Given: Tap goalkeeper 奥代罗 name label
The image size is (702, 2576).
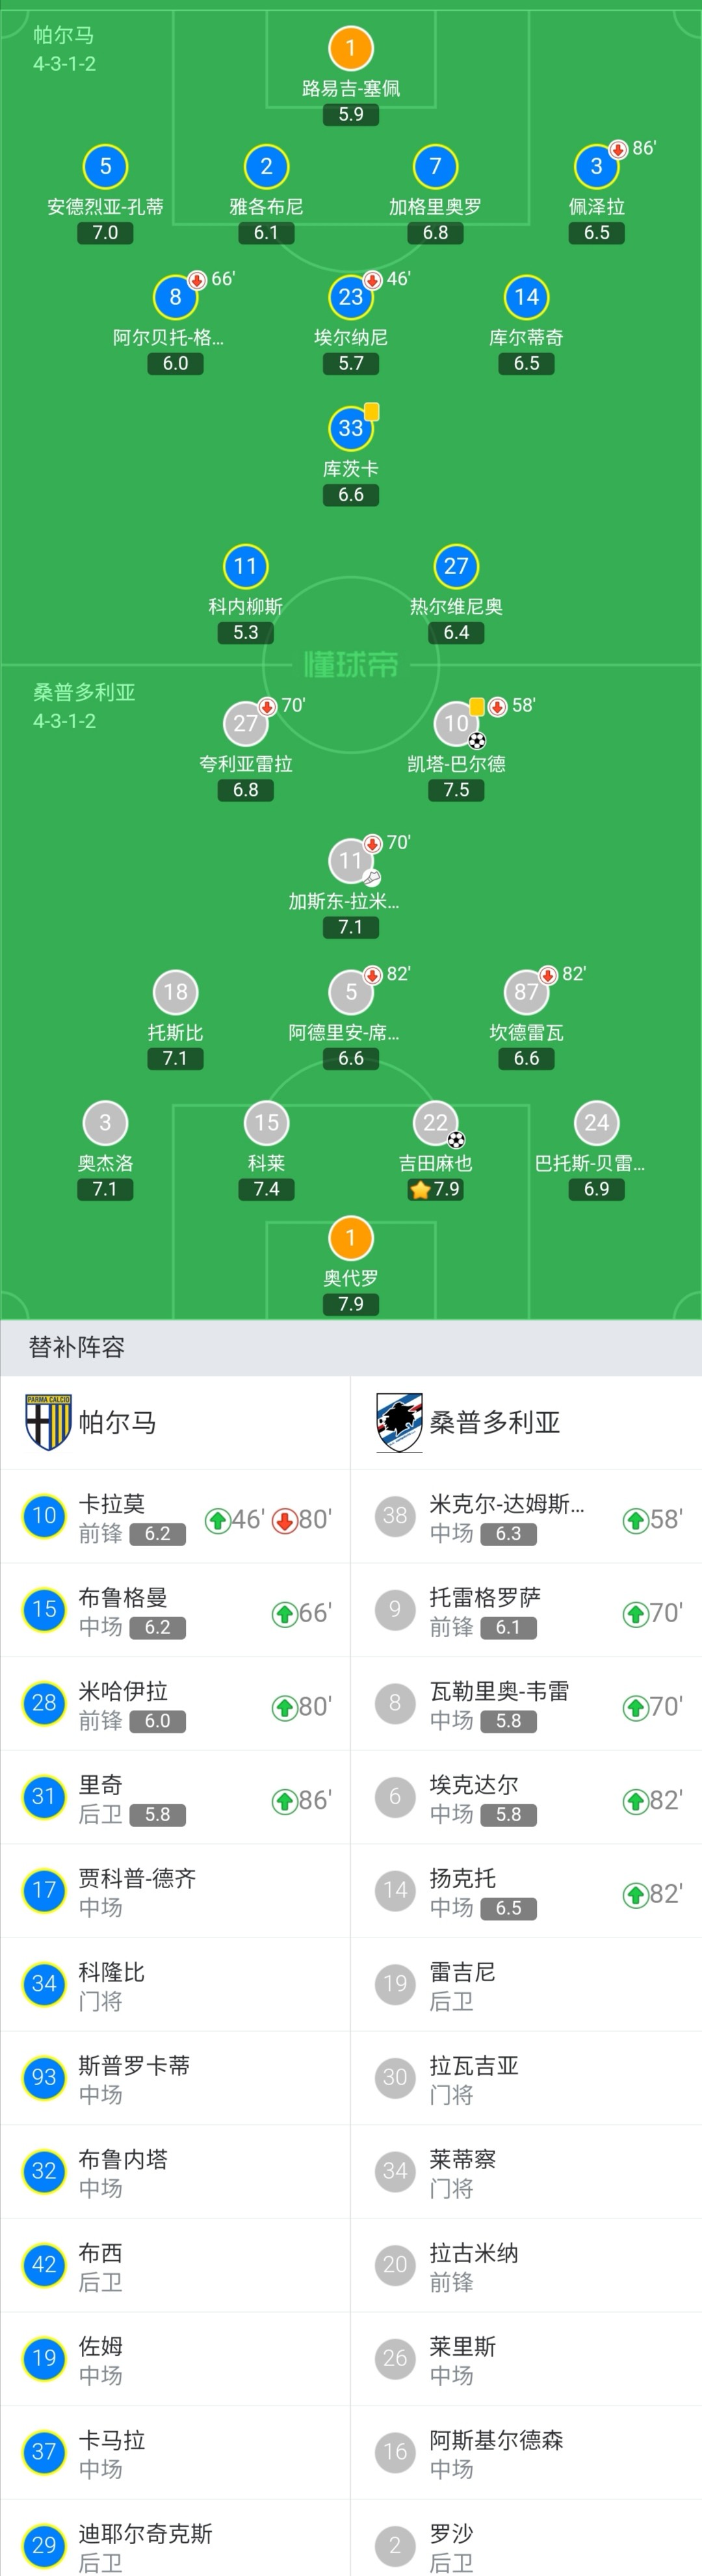Looking at the screenshot, I should pos(350,1278).
